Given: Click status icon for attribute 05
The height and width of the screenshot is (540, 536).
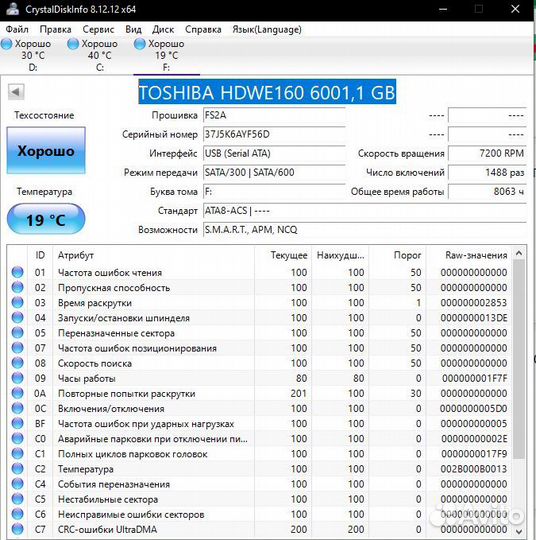Looking at the screenshot, I should click(x=18, y=333).
